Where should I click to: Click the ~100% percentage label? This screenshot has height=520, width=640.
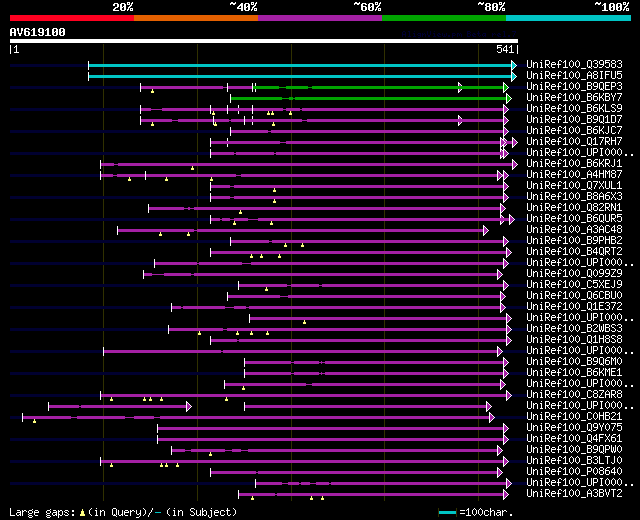tap(612, 7)
